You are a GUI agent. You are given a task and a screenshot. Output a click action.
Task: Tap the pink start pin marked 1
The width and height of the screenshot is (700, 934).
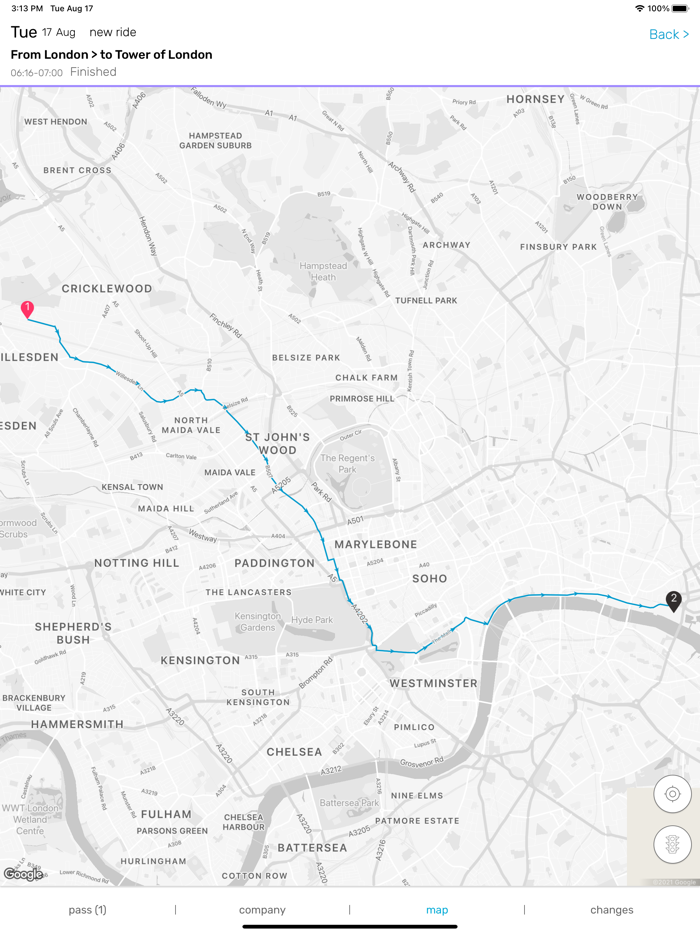click(x=27, y=310)
